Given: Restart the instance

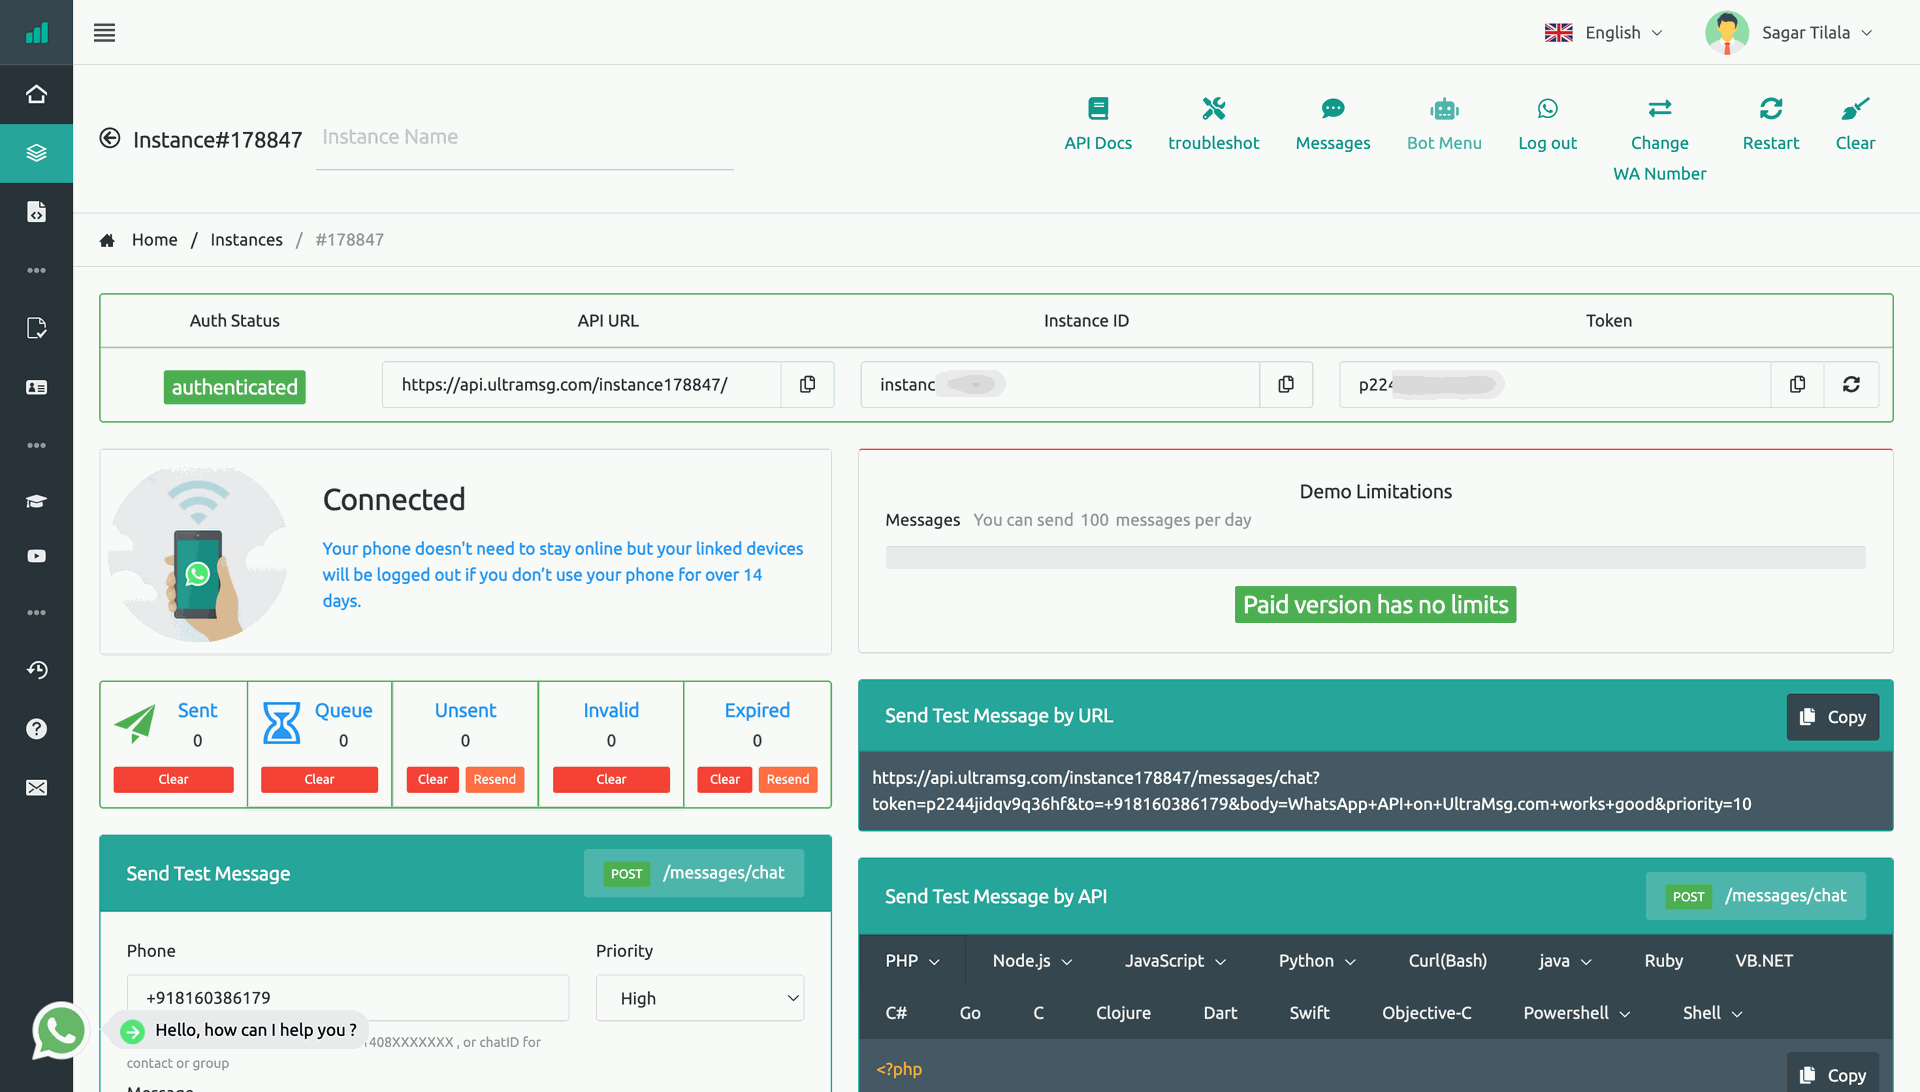Looking at the screenshot, I should (1770, 124).
